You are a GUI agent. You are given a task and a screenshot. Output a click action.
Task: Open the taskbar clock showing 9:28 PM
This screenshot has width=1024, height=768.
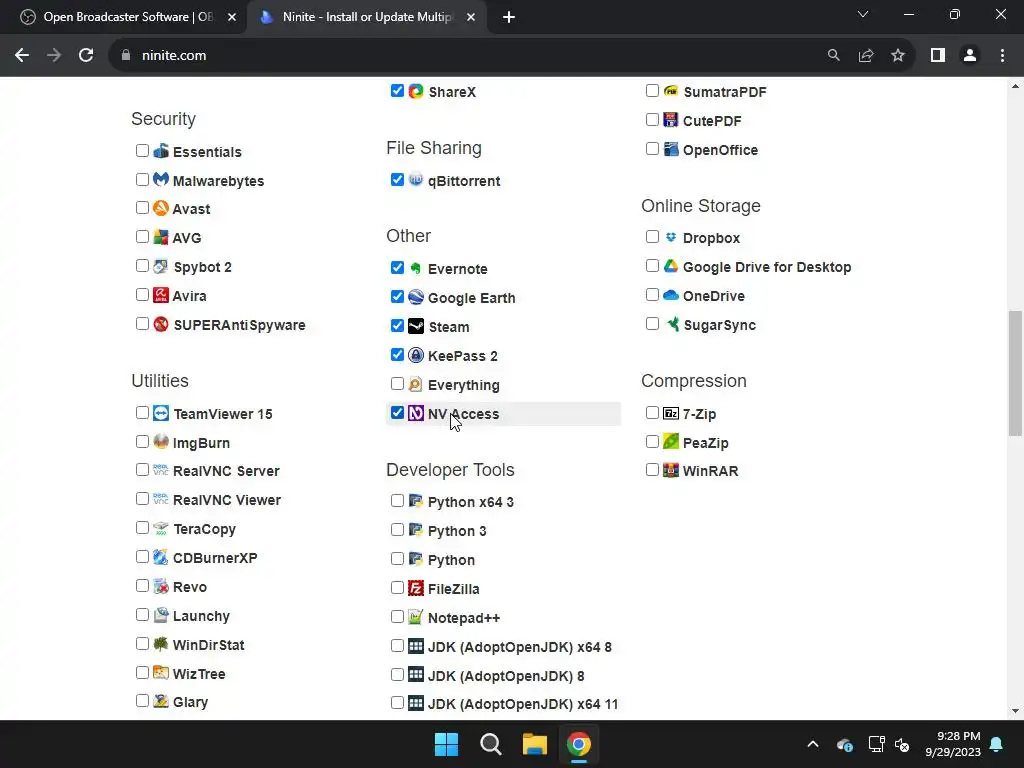[x=953, y=744]
